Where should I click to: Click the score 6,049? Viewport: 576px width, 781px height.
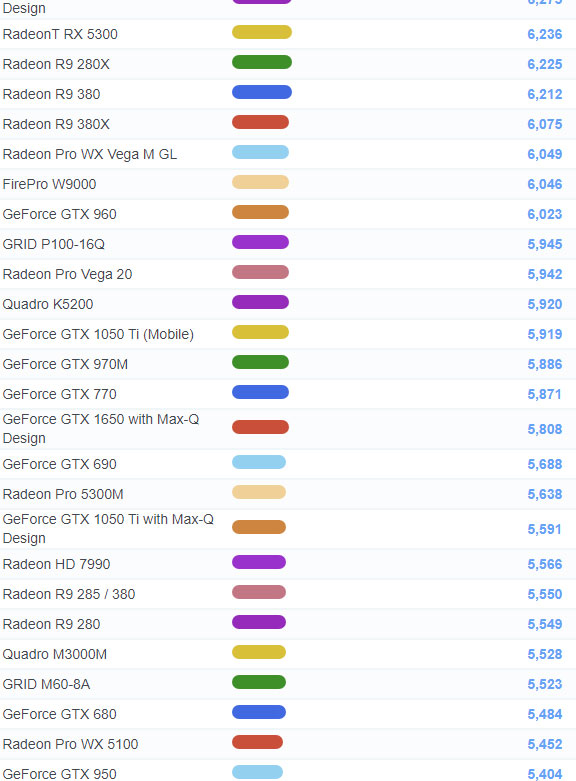[x=545, y=154]
